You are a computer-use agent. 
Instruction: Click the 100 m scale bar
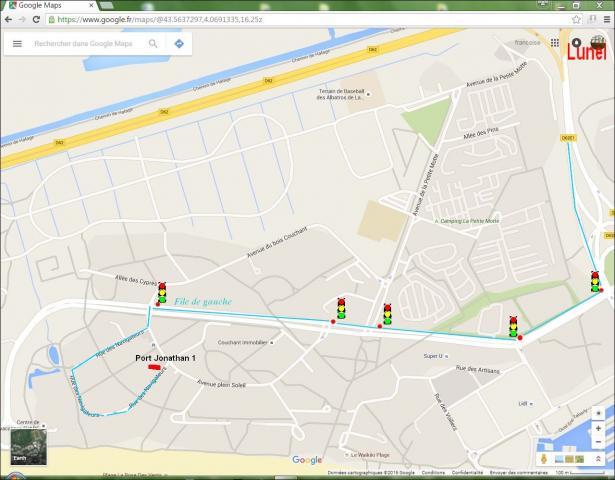(x=579, y=473)
